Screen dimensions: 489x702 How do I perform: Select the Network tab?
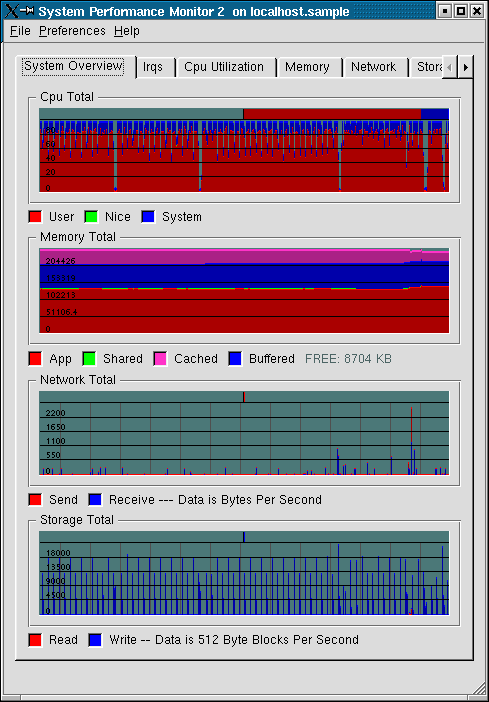pos(373,67)
